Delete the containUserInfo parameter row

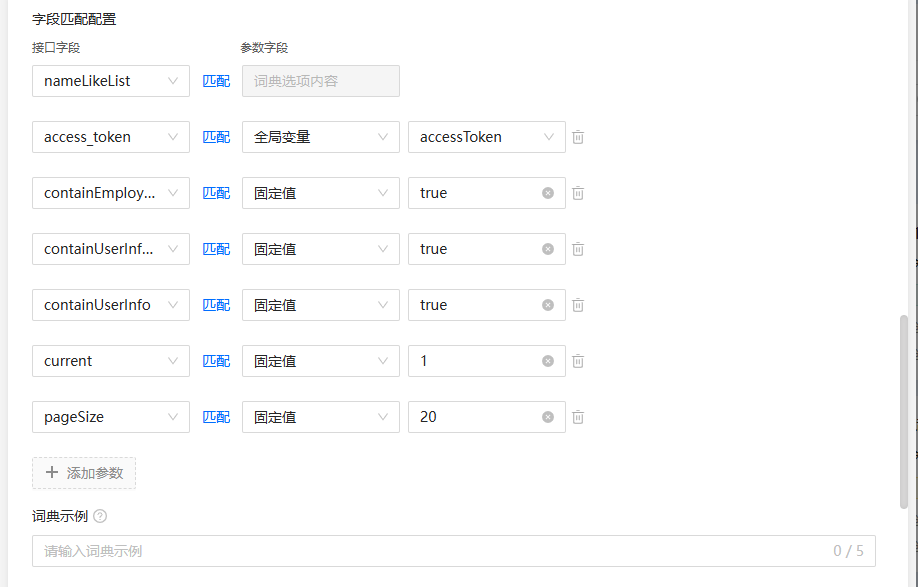577,305
